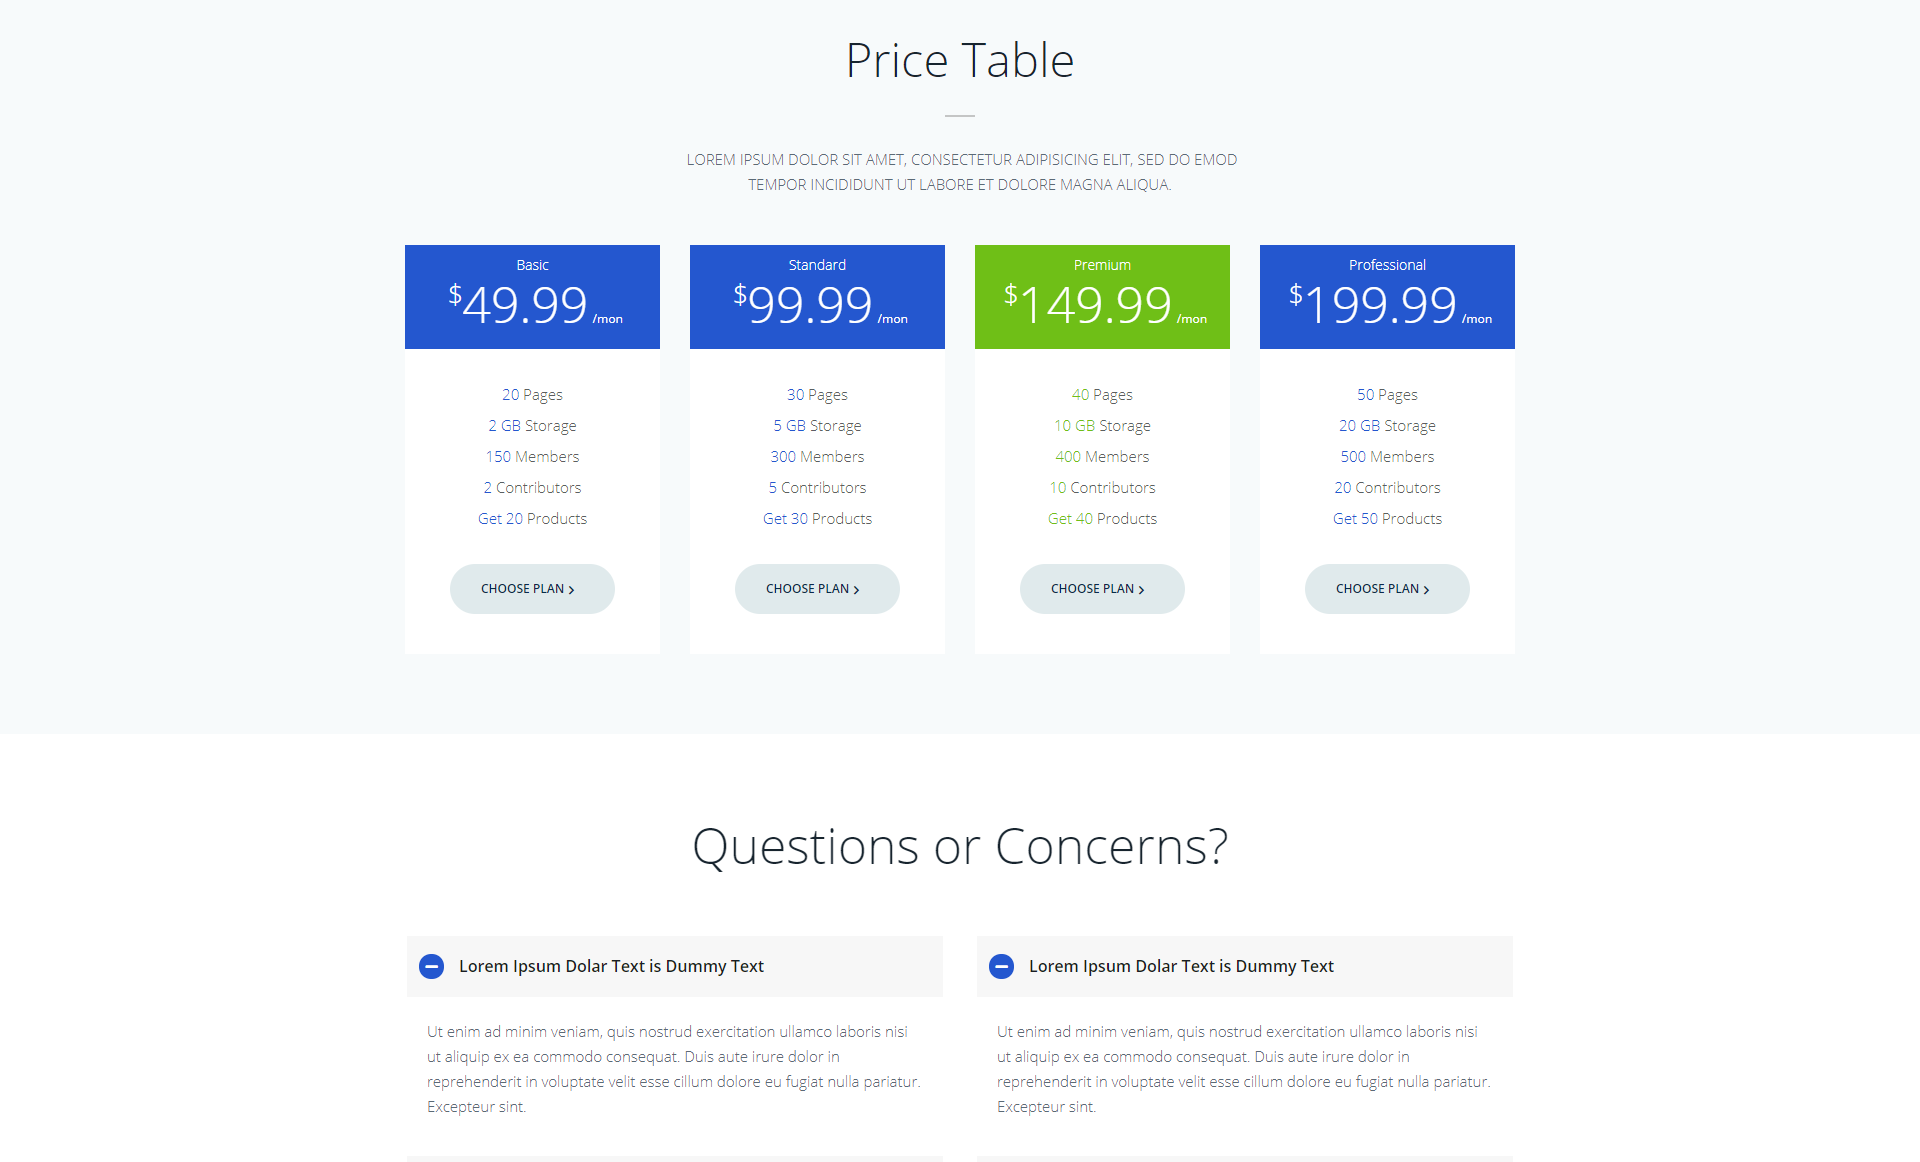
Task: Click the Basic plan $49.99 price
Action: [525, 304]
